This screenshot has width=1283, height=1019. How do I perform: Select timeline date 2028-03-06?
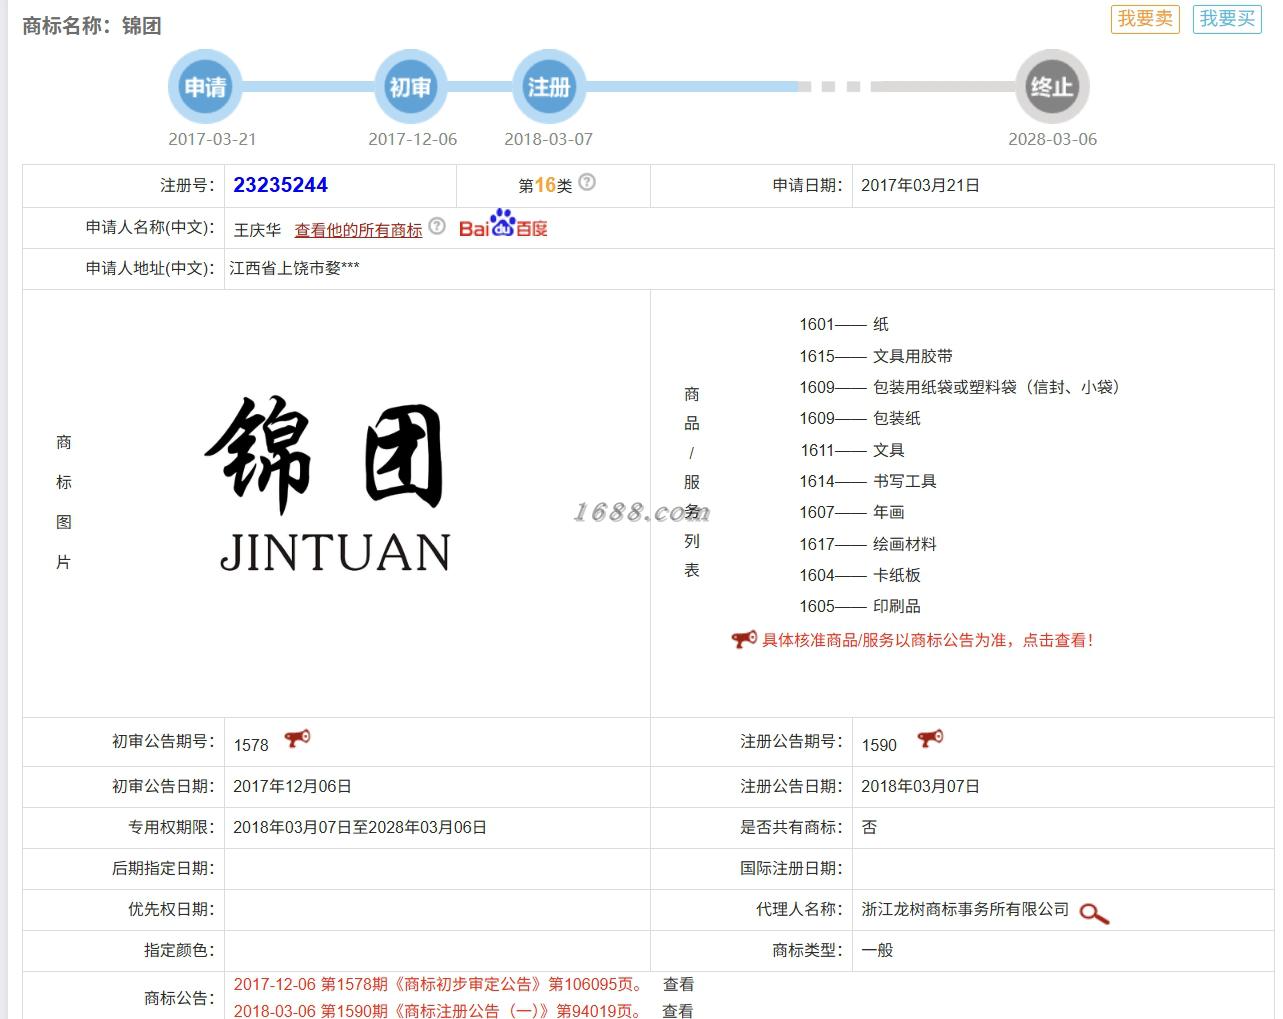pos(1052,139)
